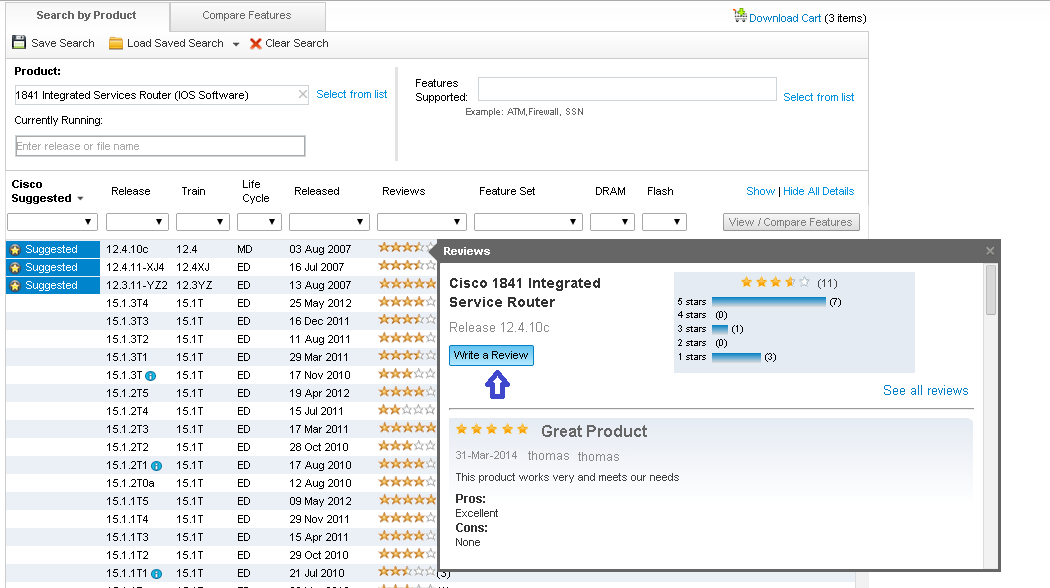Click the 25 May 2012 released date
Image resolution: width=1050 pixels, height=588 pixels.
coord(320,303)
